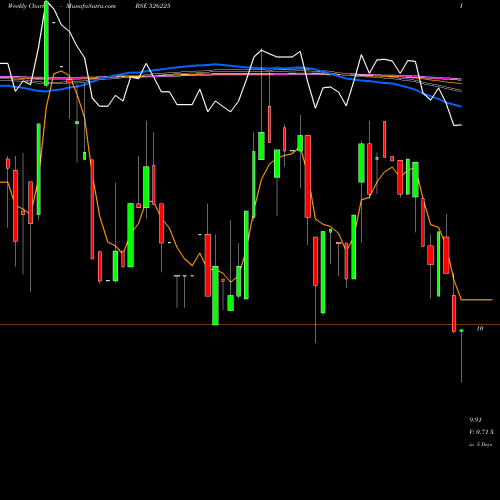
Task: Click the '10' price axis label
Action: [x=480, y=329]
